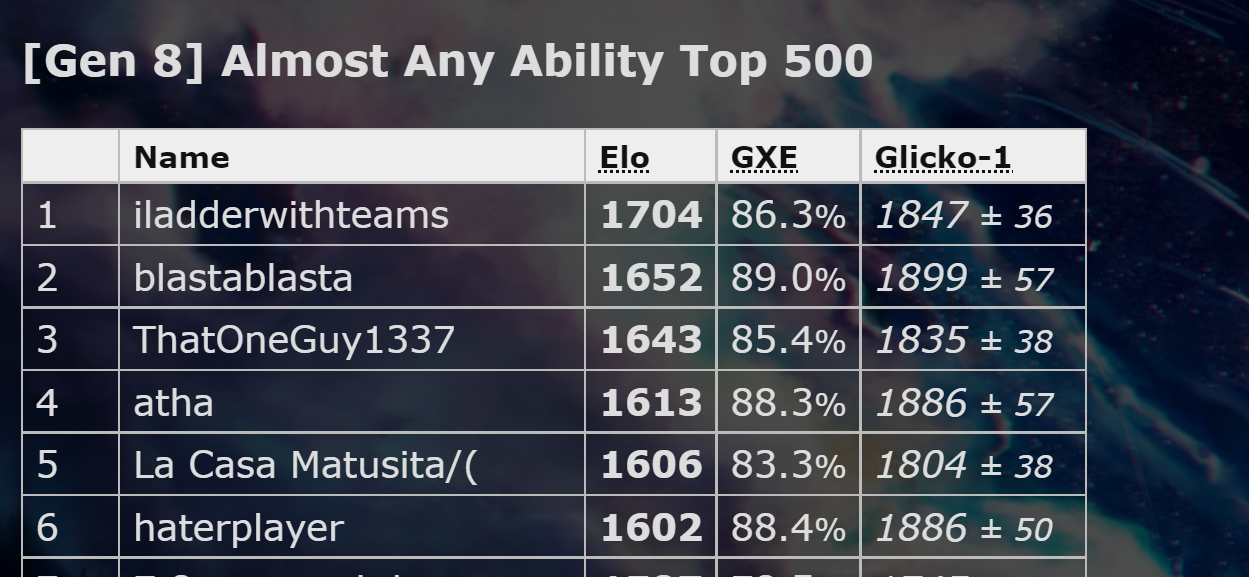Click the Elo column header
This screenshot has height=577, width=1249.
[625, 158]
